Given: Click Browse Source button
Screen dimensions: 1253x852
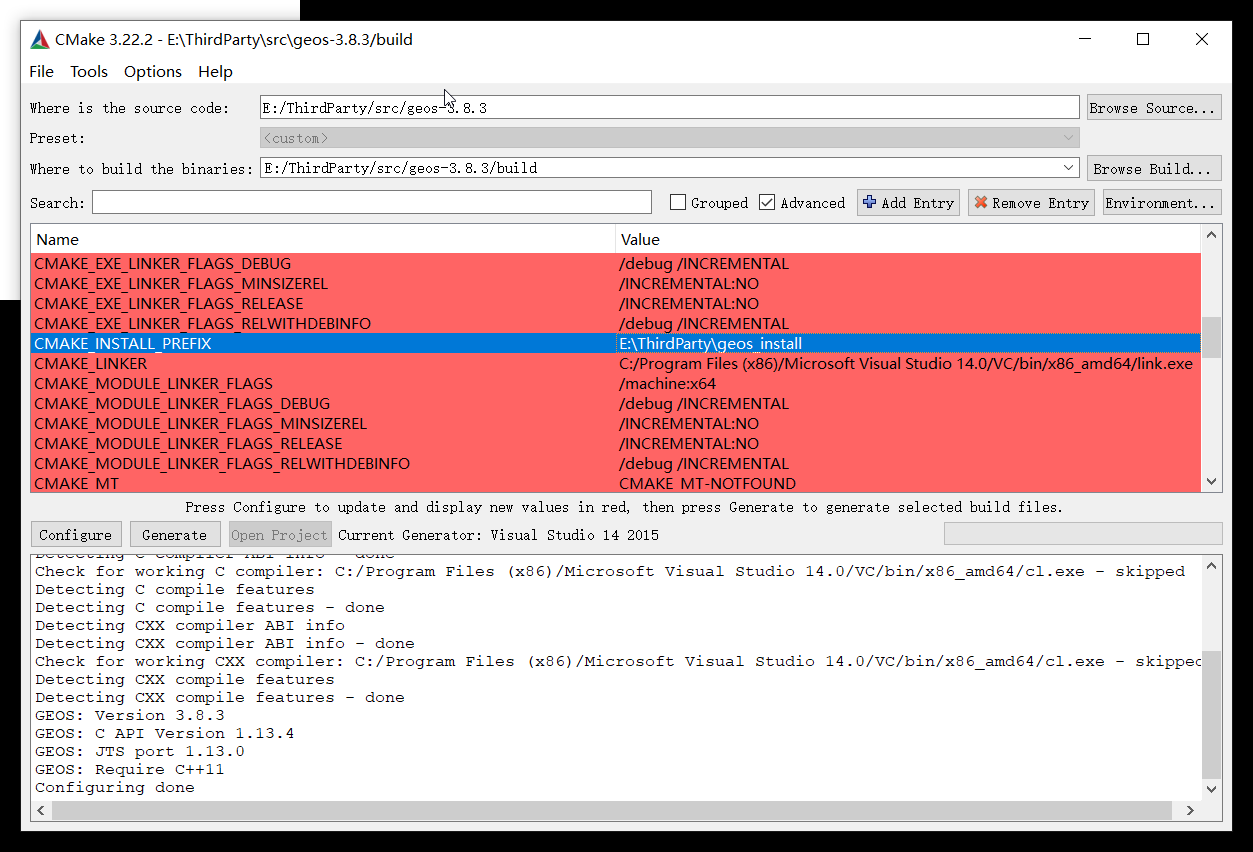Looking at the screenshot, I should pyautogui.click(x=1154, y=108).
